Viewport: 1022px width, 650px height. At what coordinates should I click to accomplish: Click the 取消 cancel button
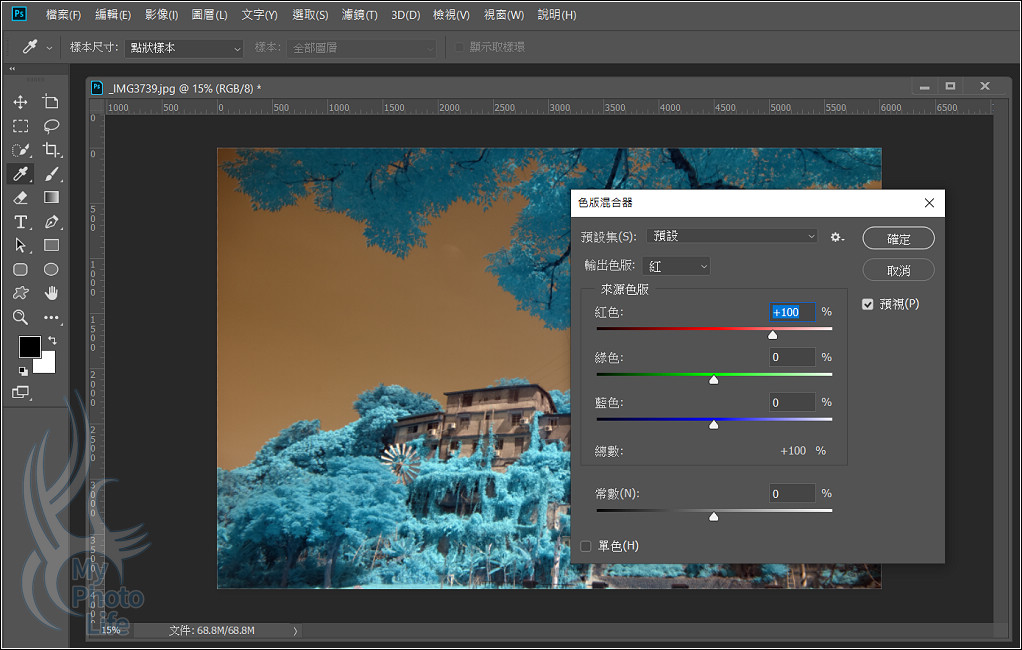click(898, 270)
